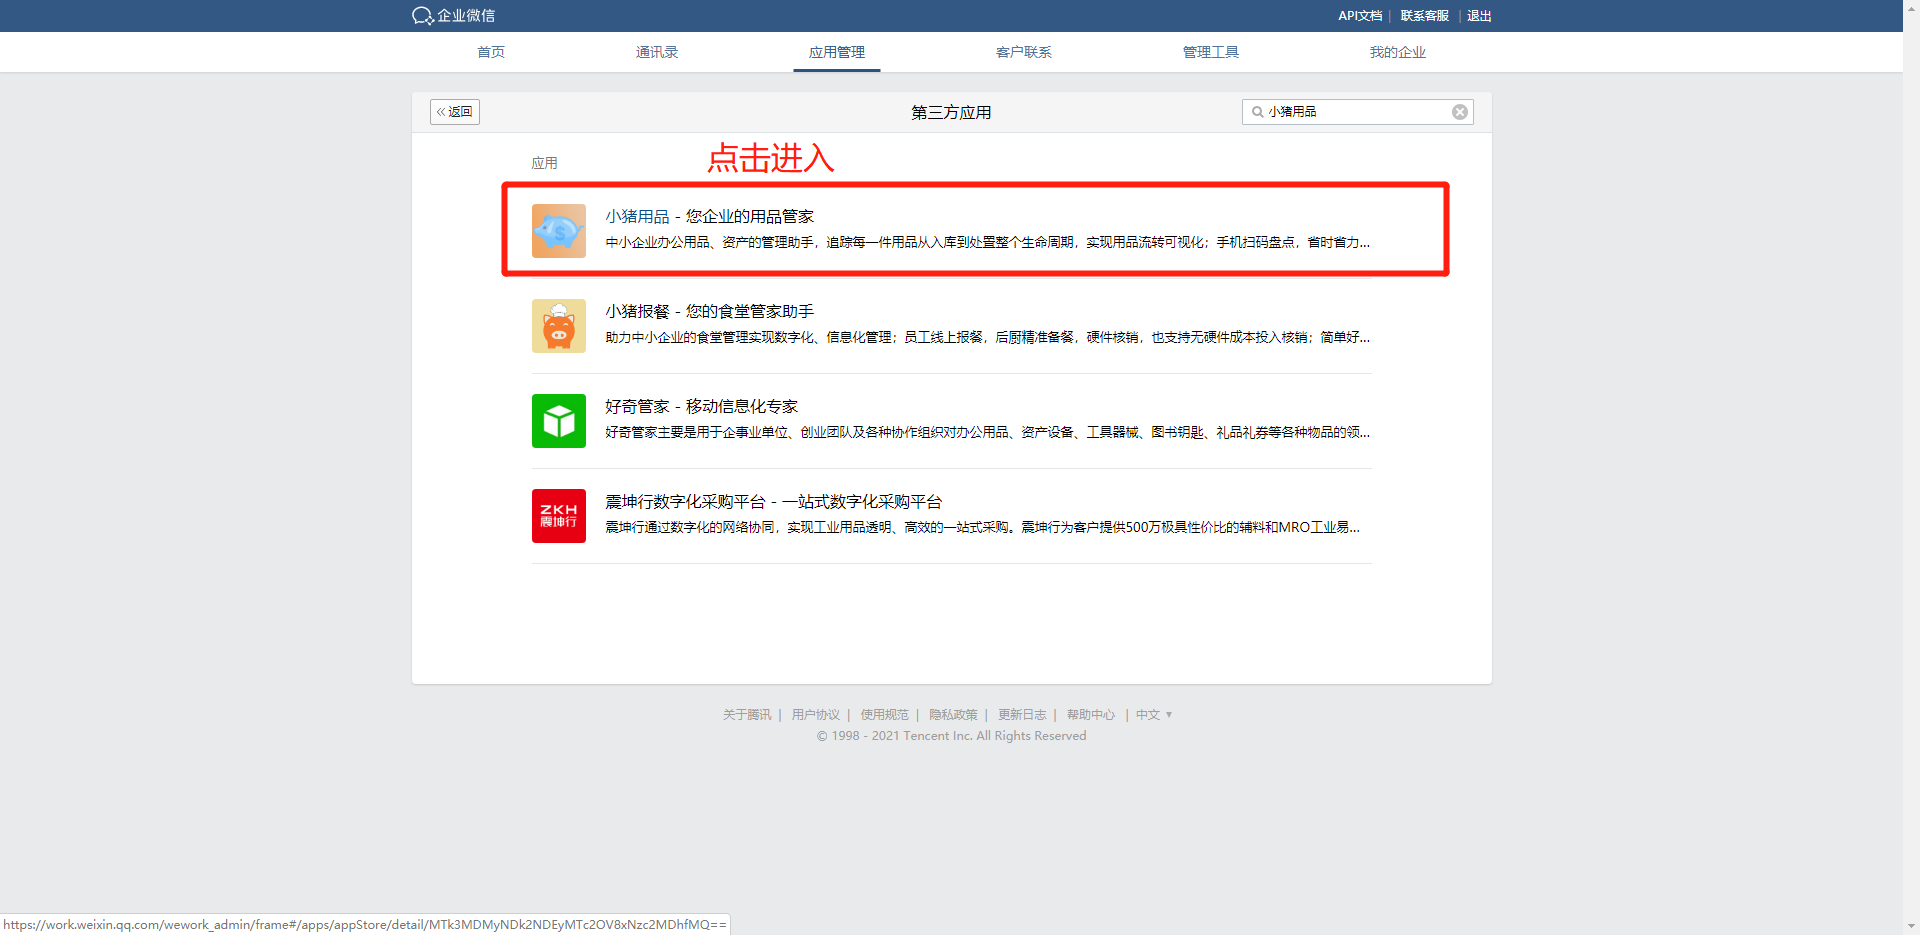Open the ZKH 震坤行 red icon
The image size is (1920, 935).
coord(559,516)
